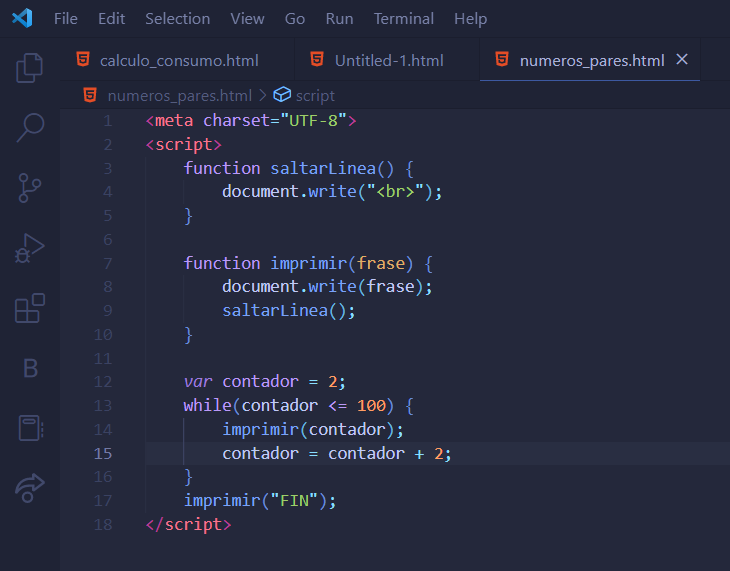
Task: Click HTML icon on calculo_consumo.html tab
Action: point(83,60)
